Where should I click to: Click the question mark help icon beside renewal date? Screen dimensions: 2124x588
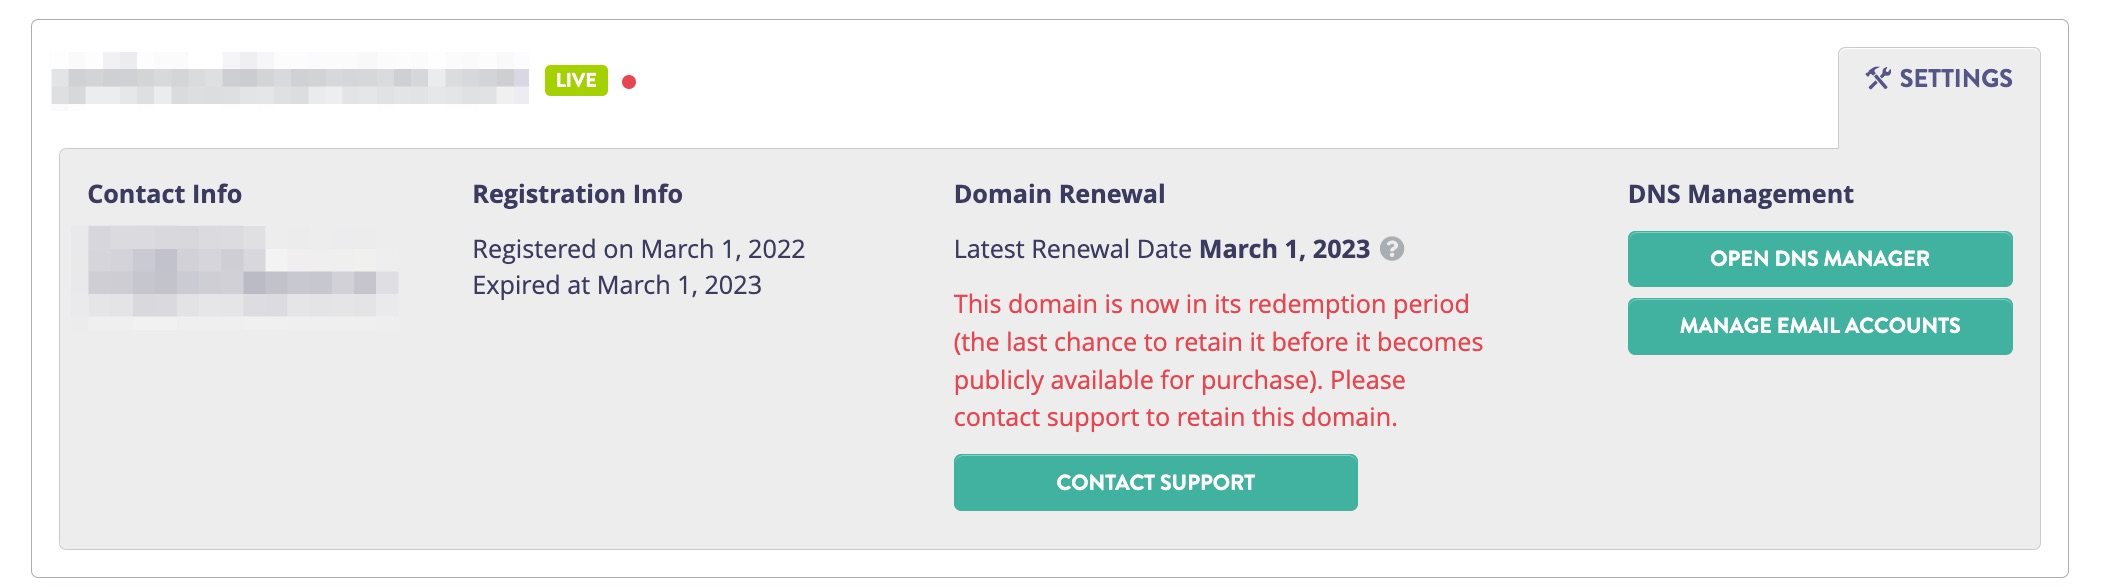(x=1392, y=249)
